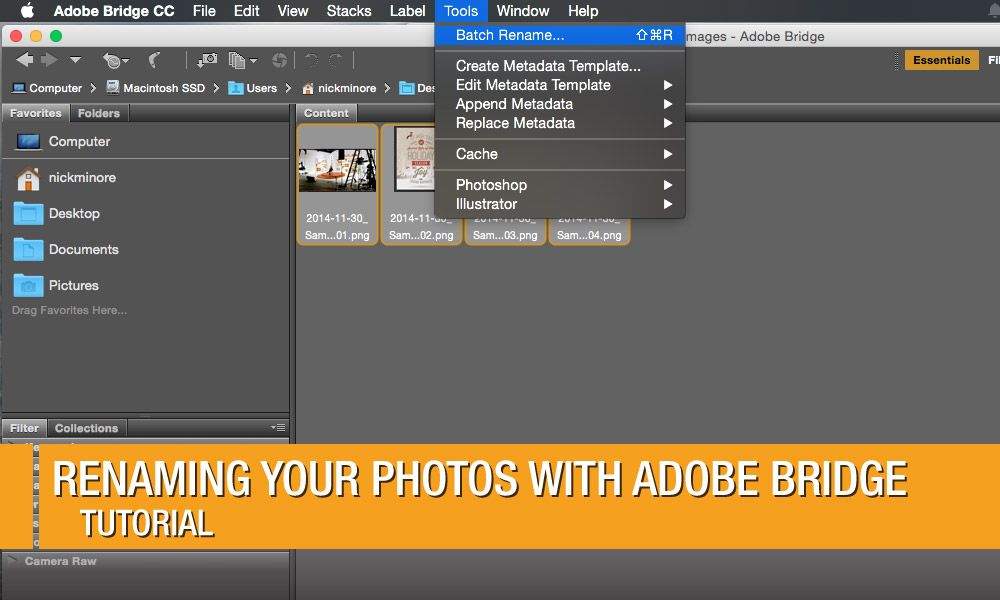Screen dimensions: 1000x600
Task: Select file Sam...03.png
Action: coord(505,231)
